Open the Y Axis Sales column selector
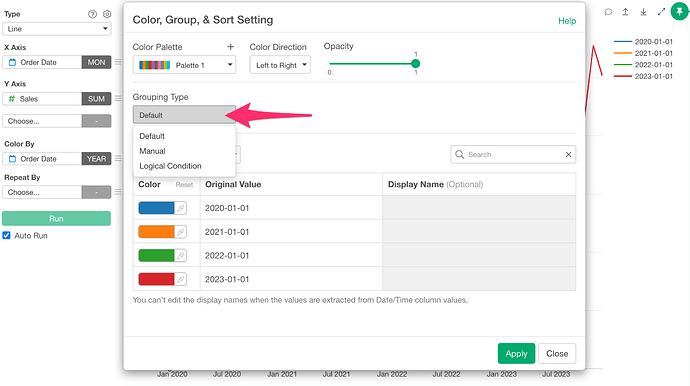 42,99
